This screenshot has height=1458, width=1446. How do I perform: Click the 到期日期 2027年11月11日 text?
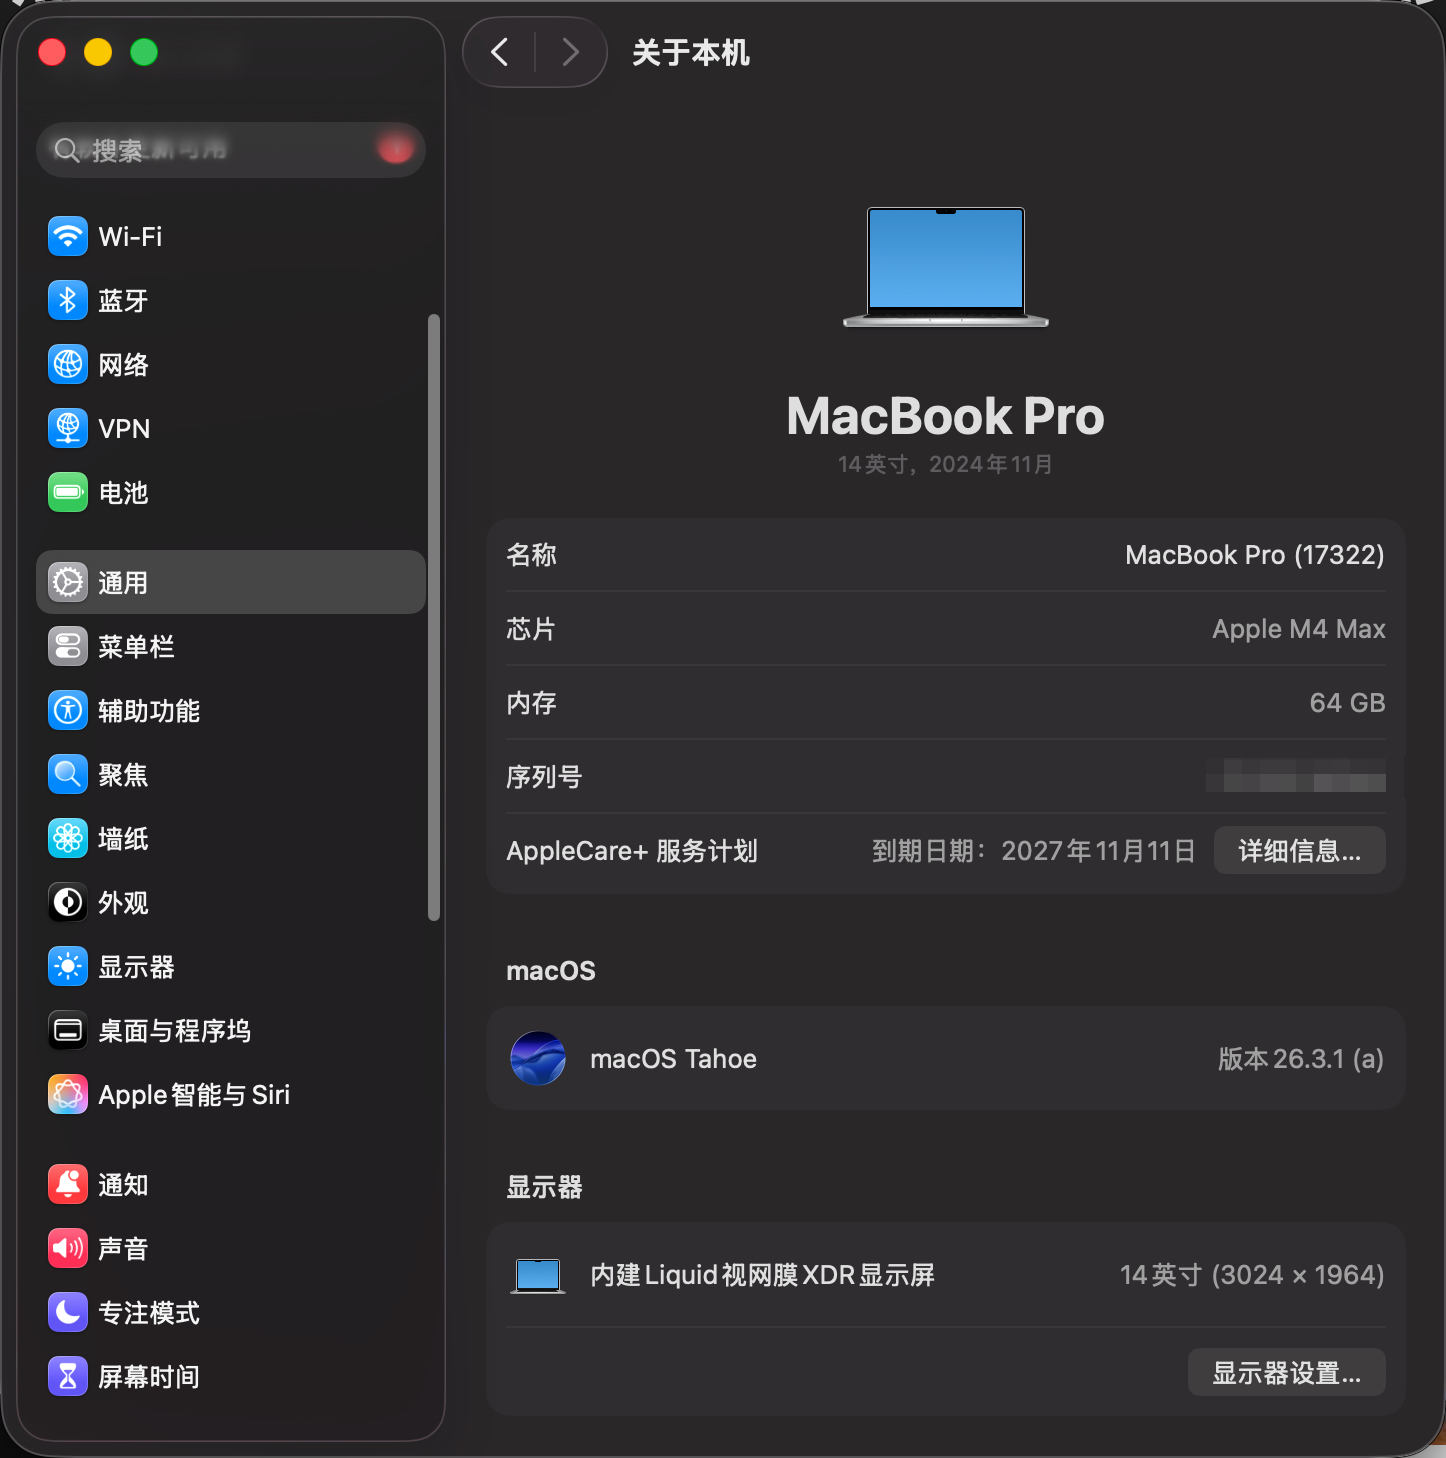click(1033, 851)
